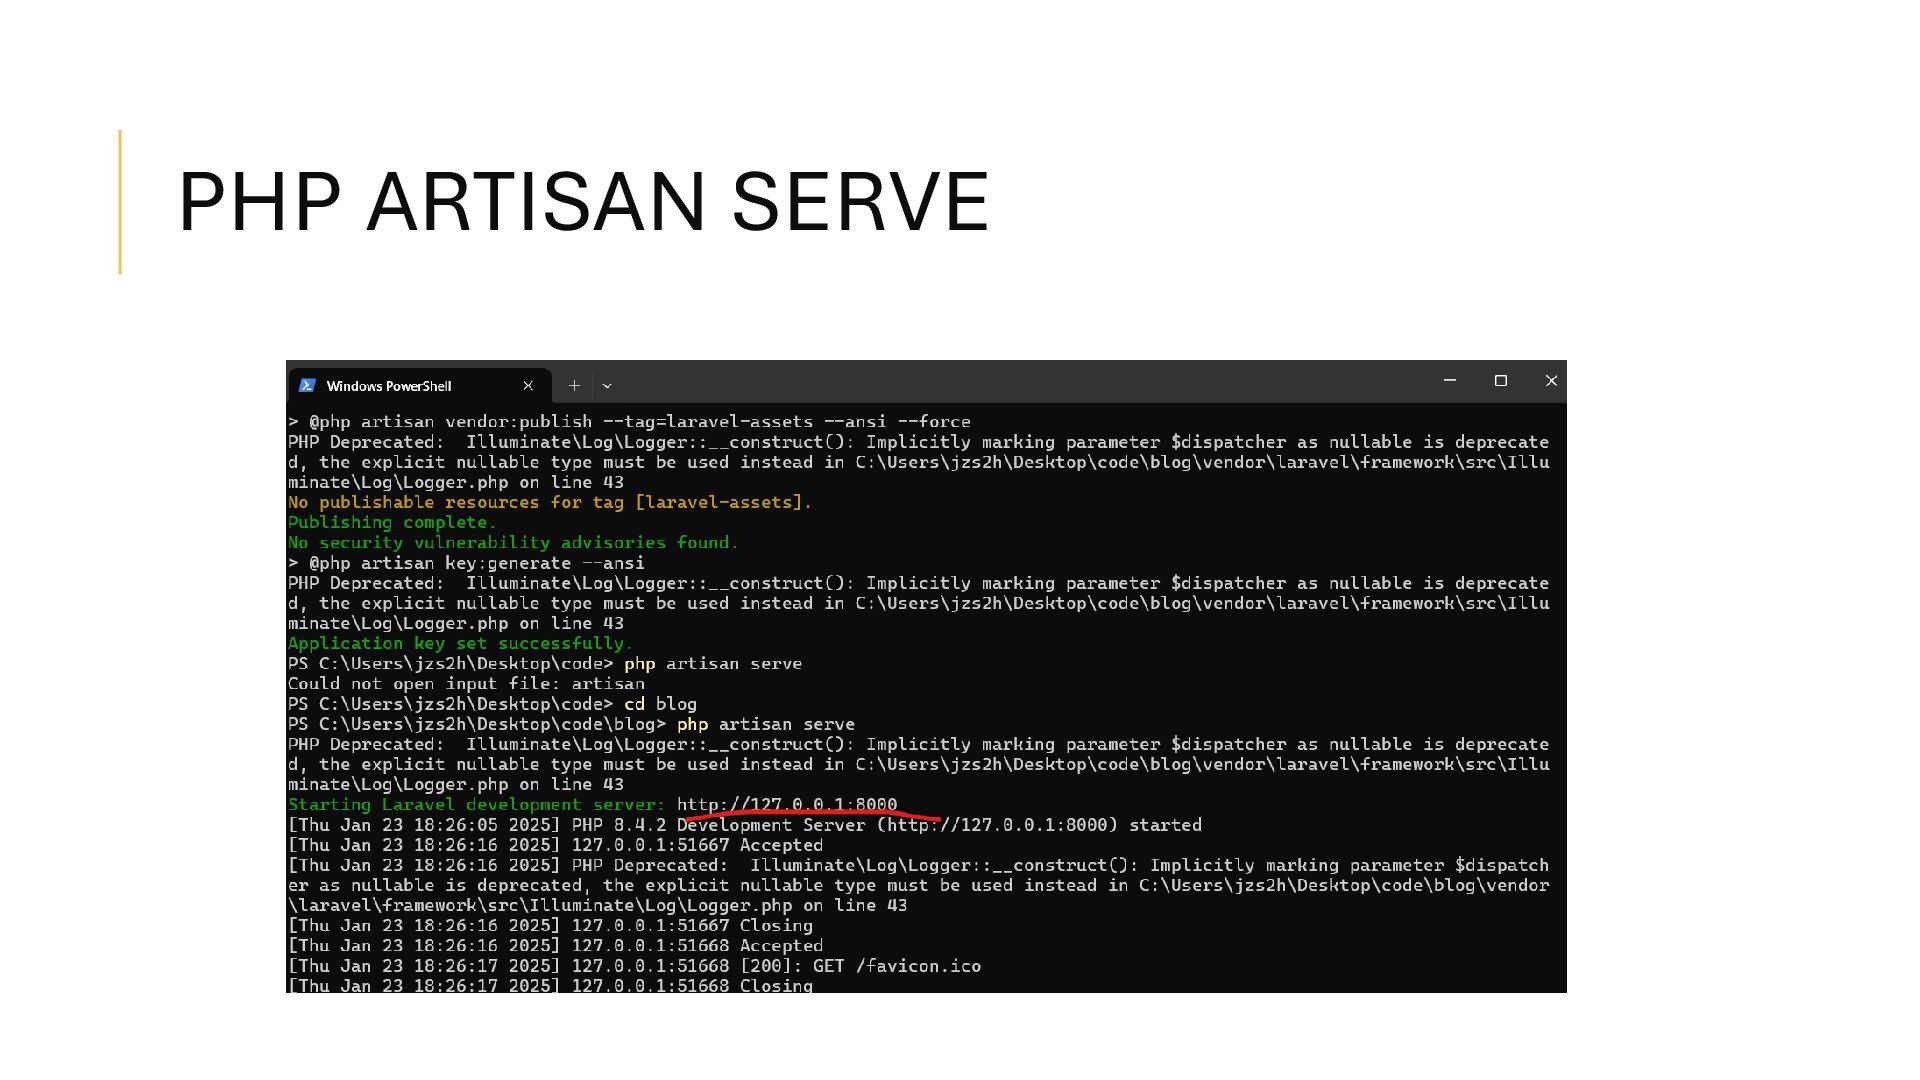Click the green-line http://127.0.0.1:8000 server URL
The height and width of the screenshot is (1080, 1920).
click(x=787, y=805)
